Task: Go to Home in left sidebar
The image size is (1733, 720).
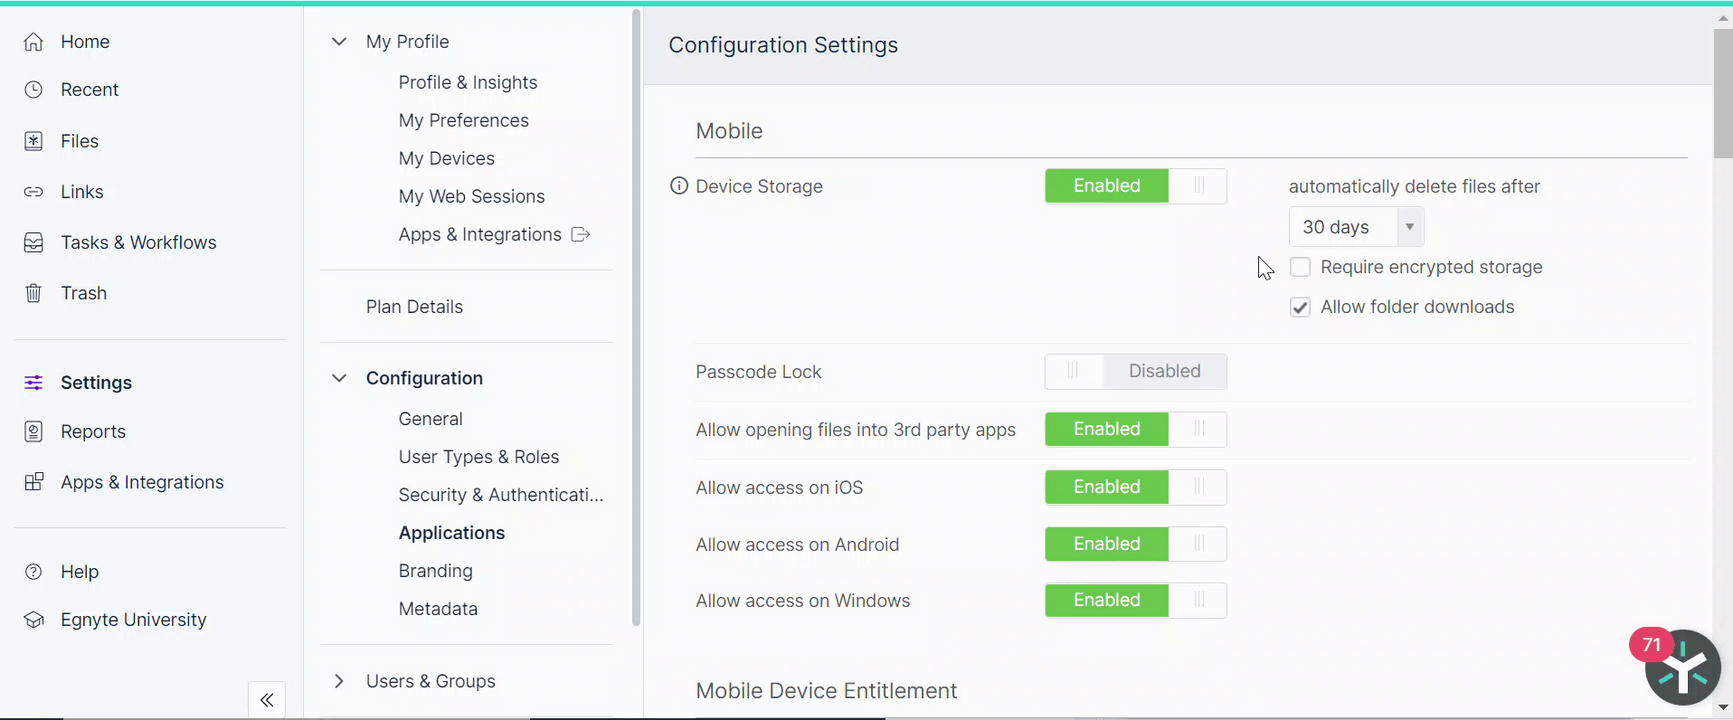Action: point(85,42)
